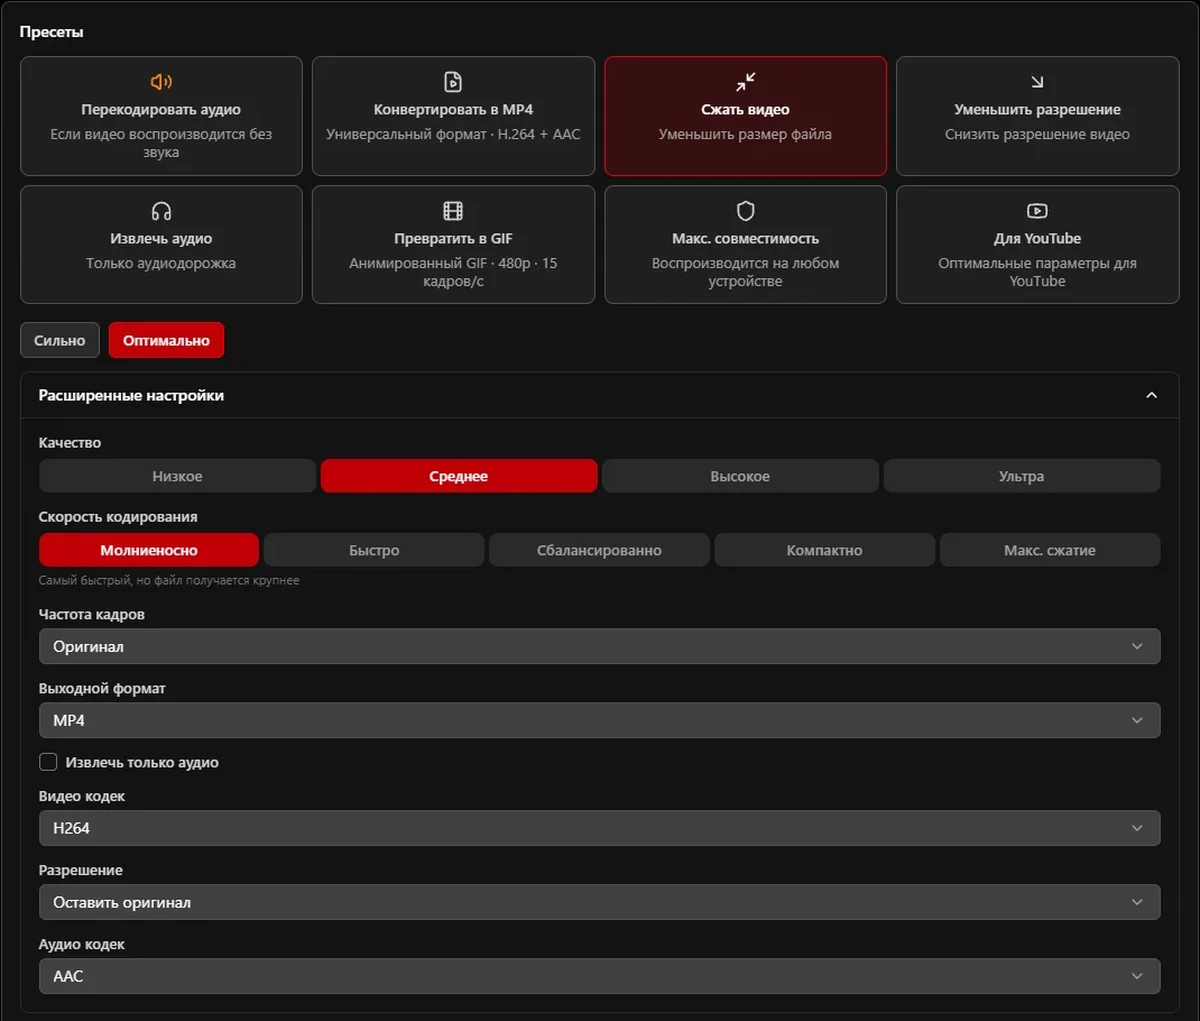Enable the Извлечь только аудио checkbox
The height and width of the screenshot is (1021, 1200).
[x=48, y=762]
